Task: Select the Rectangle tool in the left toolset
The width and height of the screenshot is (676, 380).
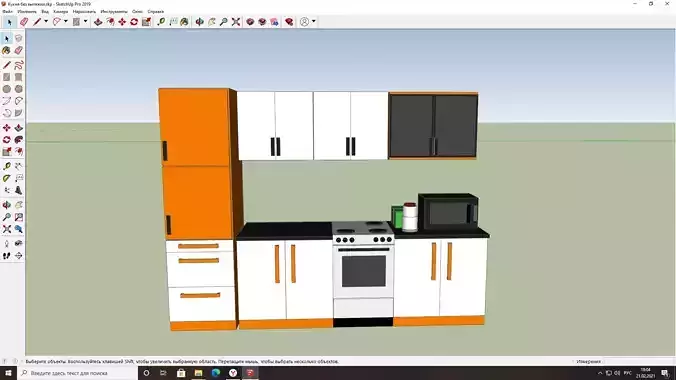Action: pyautogui.click(x=6, y=77)
